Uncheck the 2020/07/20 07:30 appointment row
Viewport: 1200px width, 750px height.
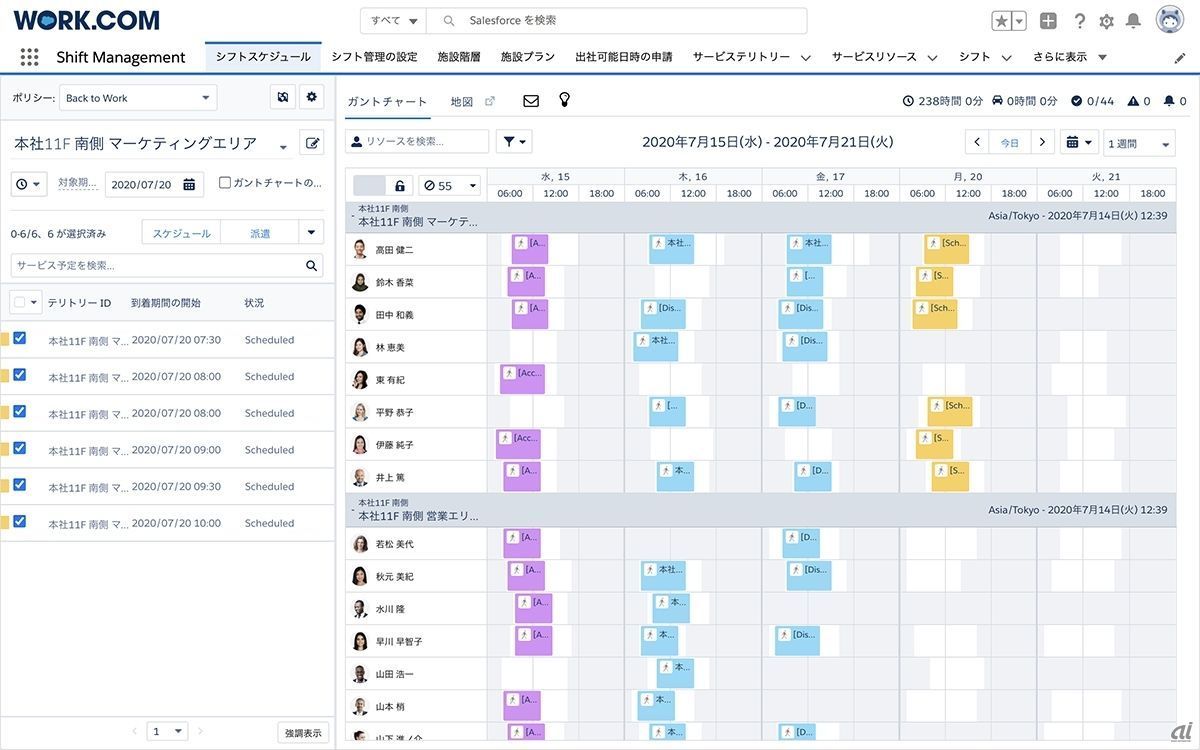click(19, 339)
